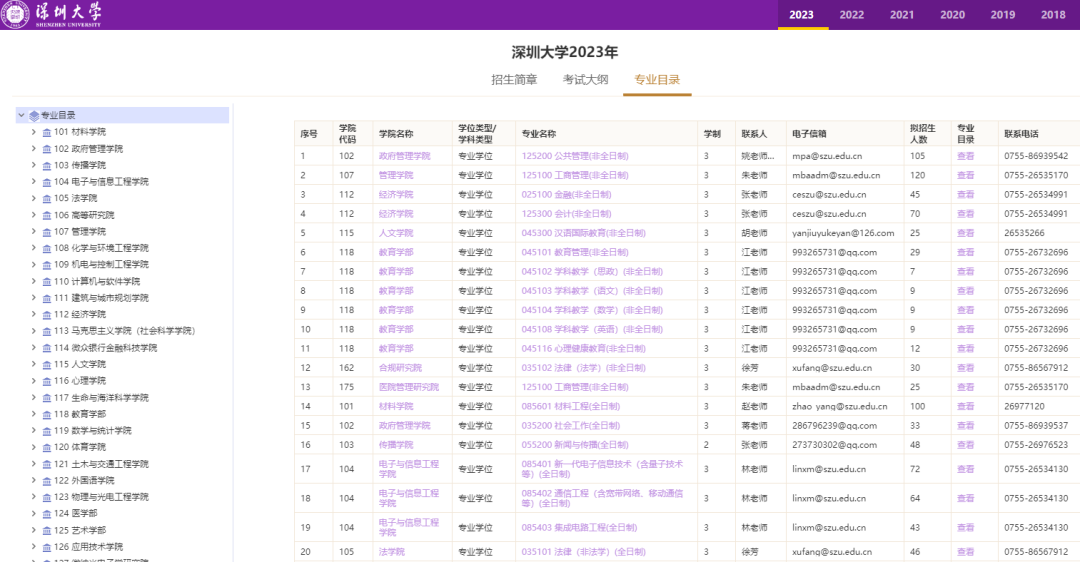1080x562 pixels.
Task: Click the building icon beside 124 医学部
Action: pyautogui.click(x=47, y=514)
